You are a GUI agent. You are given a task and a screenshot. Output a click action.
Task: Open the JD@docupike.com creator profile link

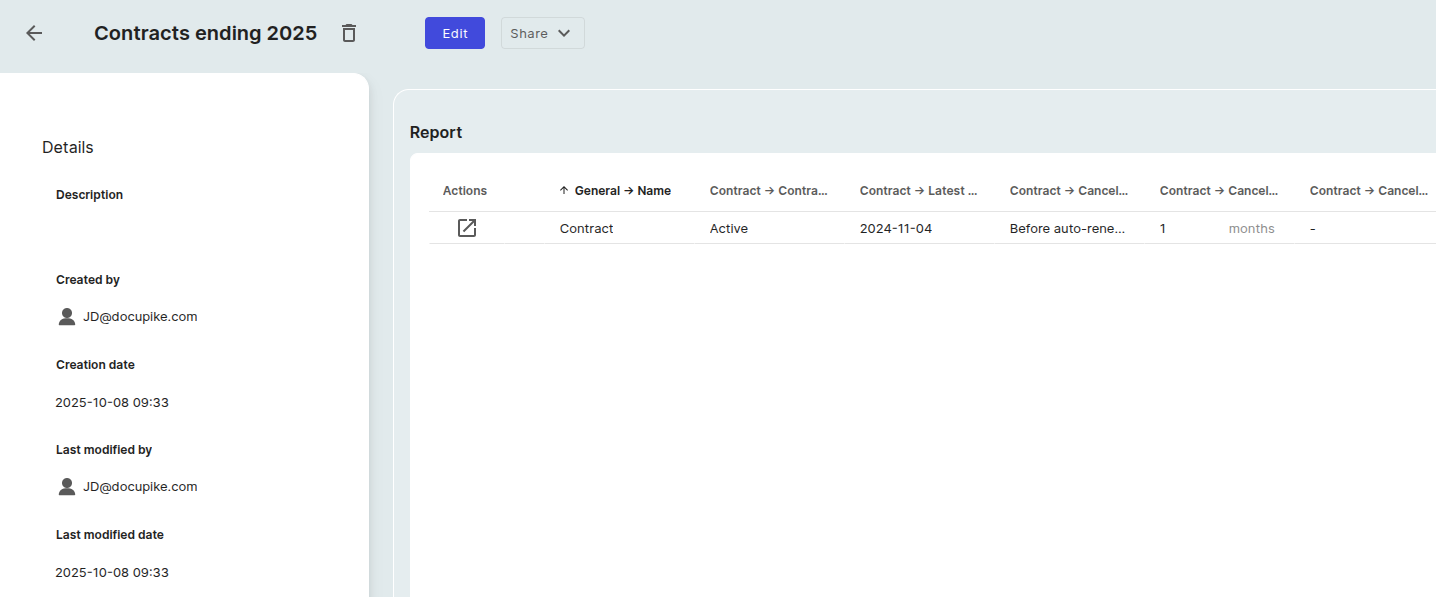coord(140,315)
